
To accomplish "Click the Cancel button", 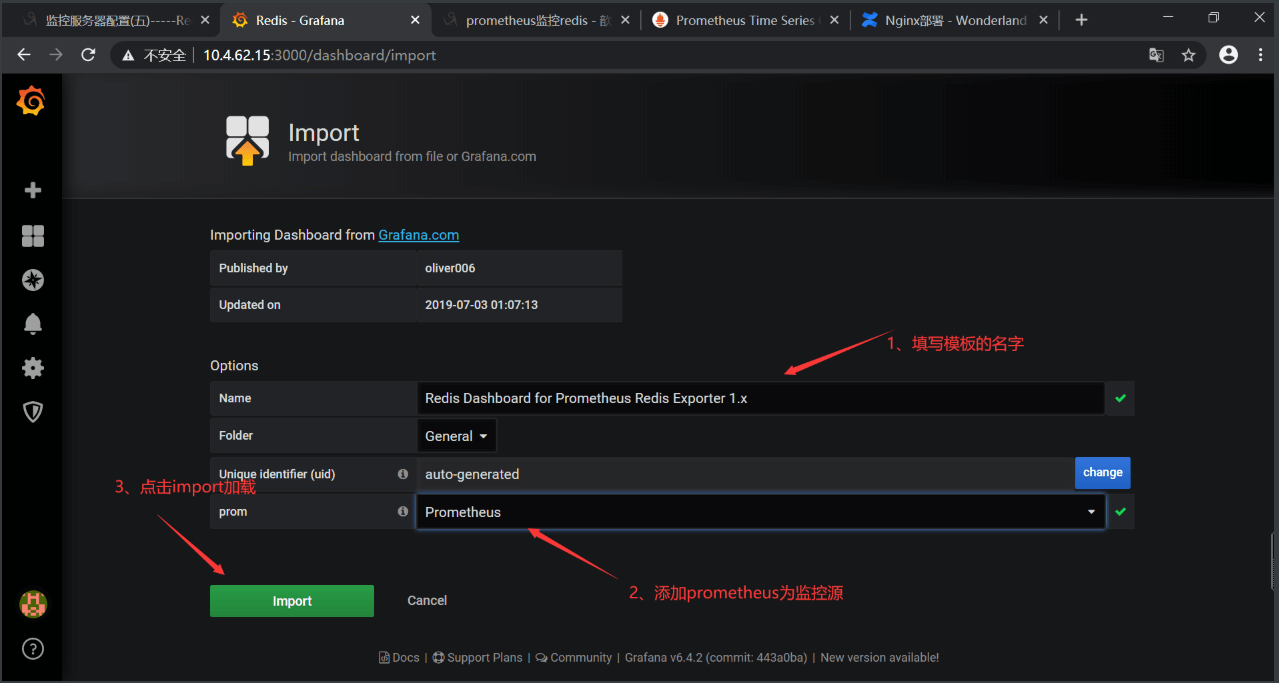I will [x=427, y=600].
